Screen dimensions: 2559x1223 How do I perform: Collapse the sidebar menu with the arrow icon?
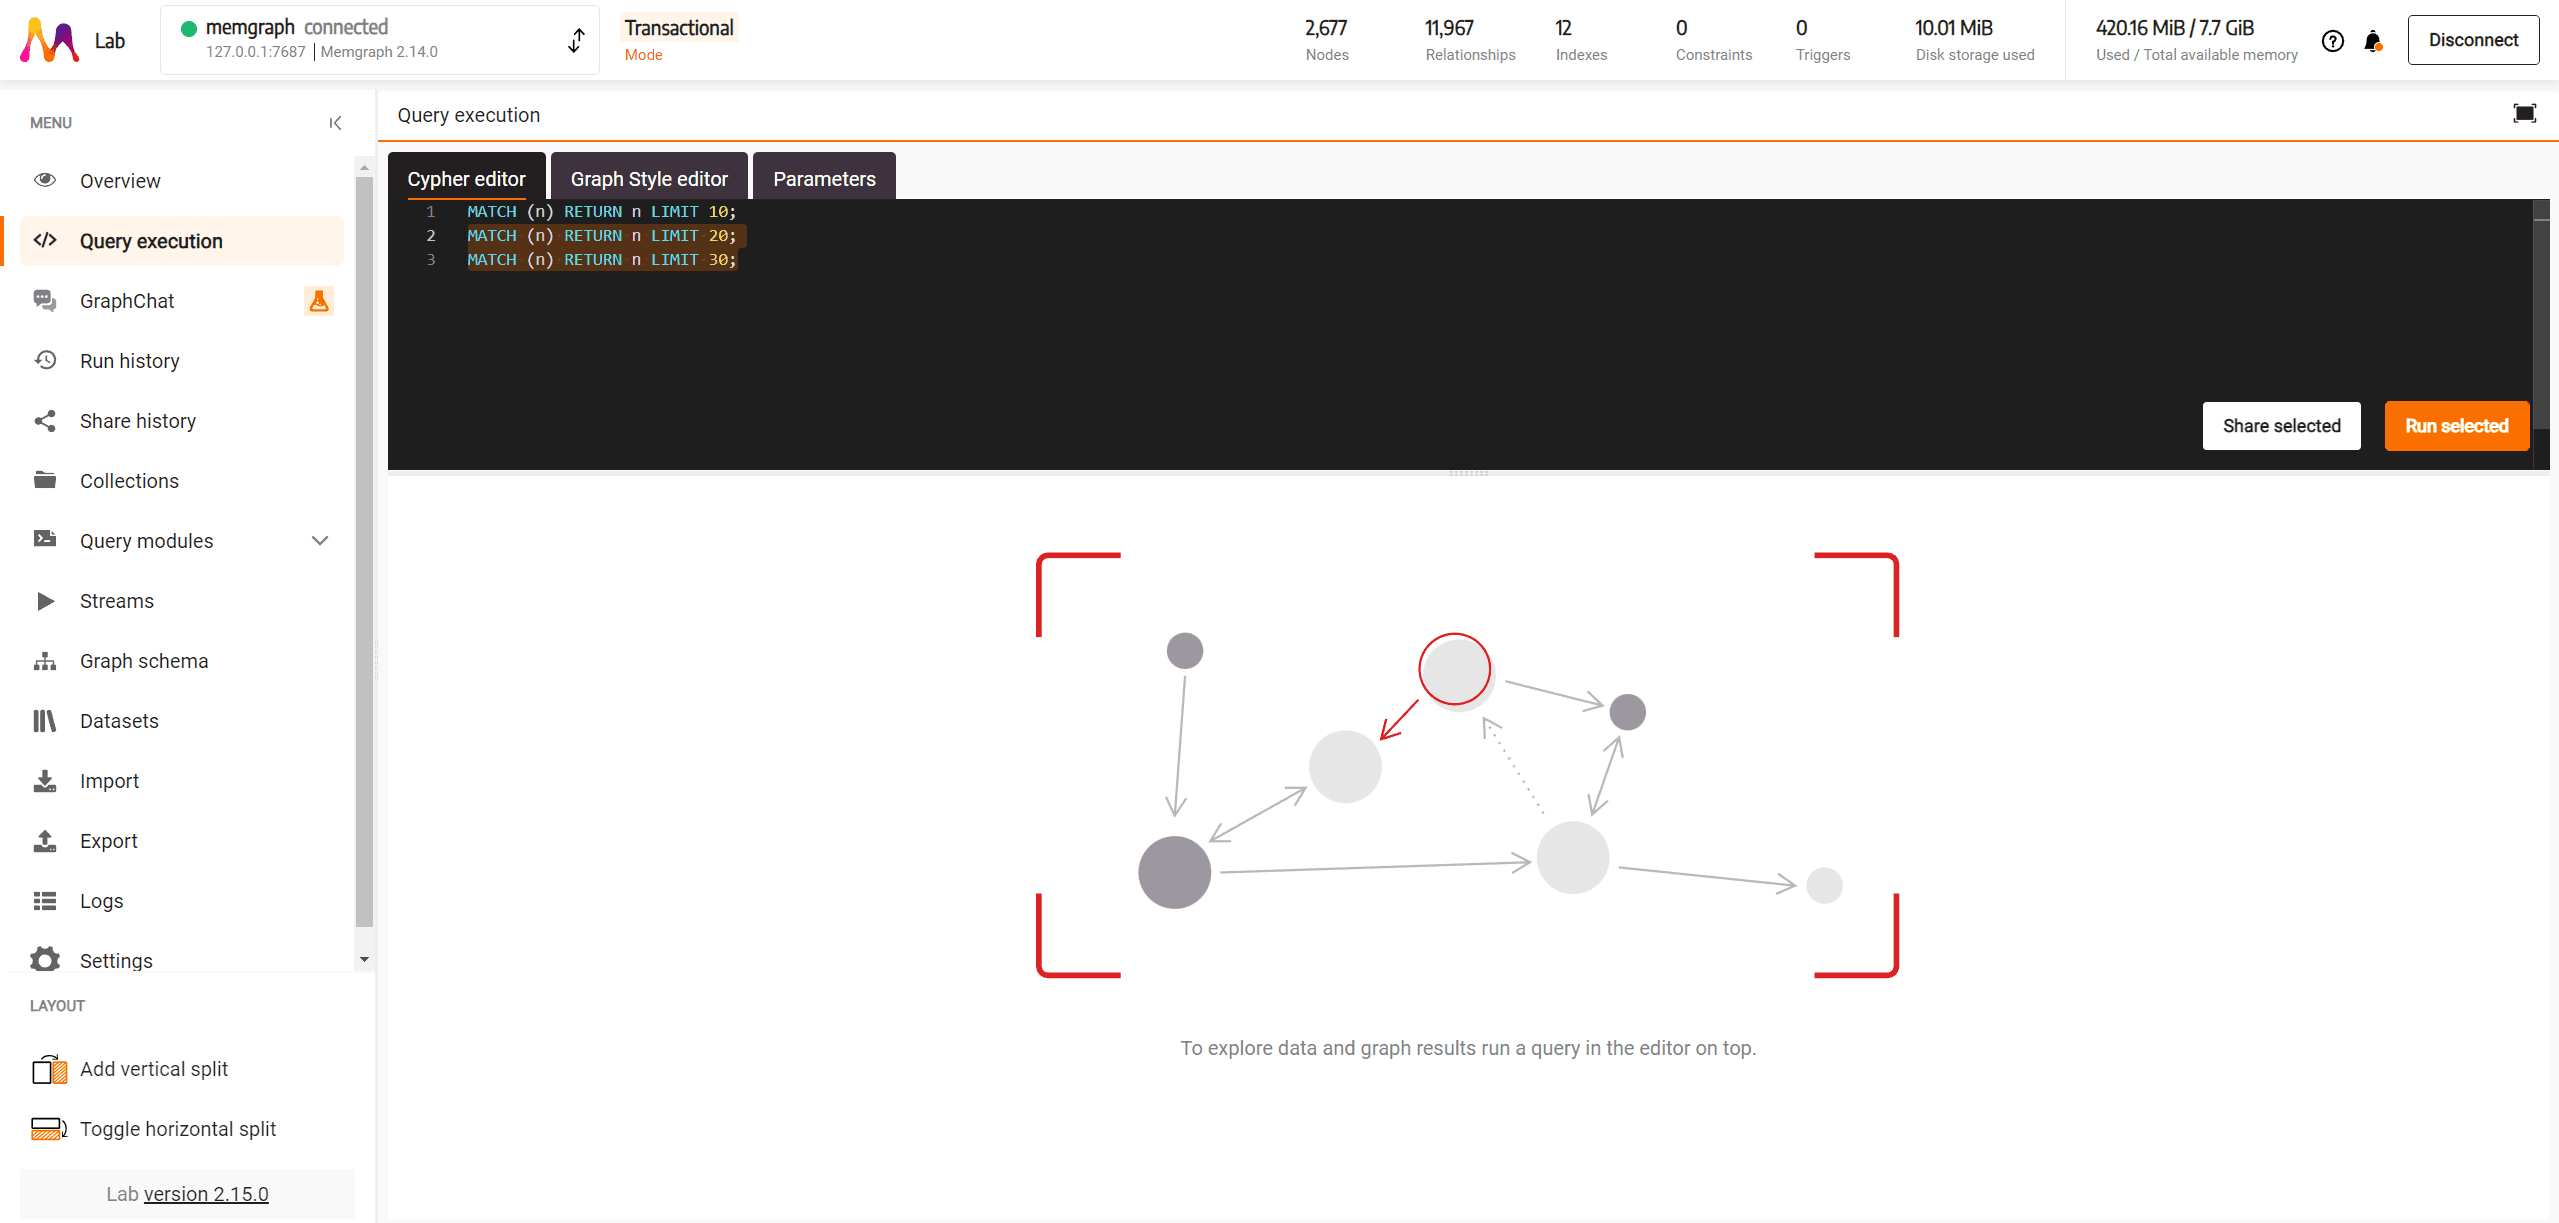tap(335, 123)
